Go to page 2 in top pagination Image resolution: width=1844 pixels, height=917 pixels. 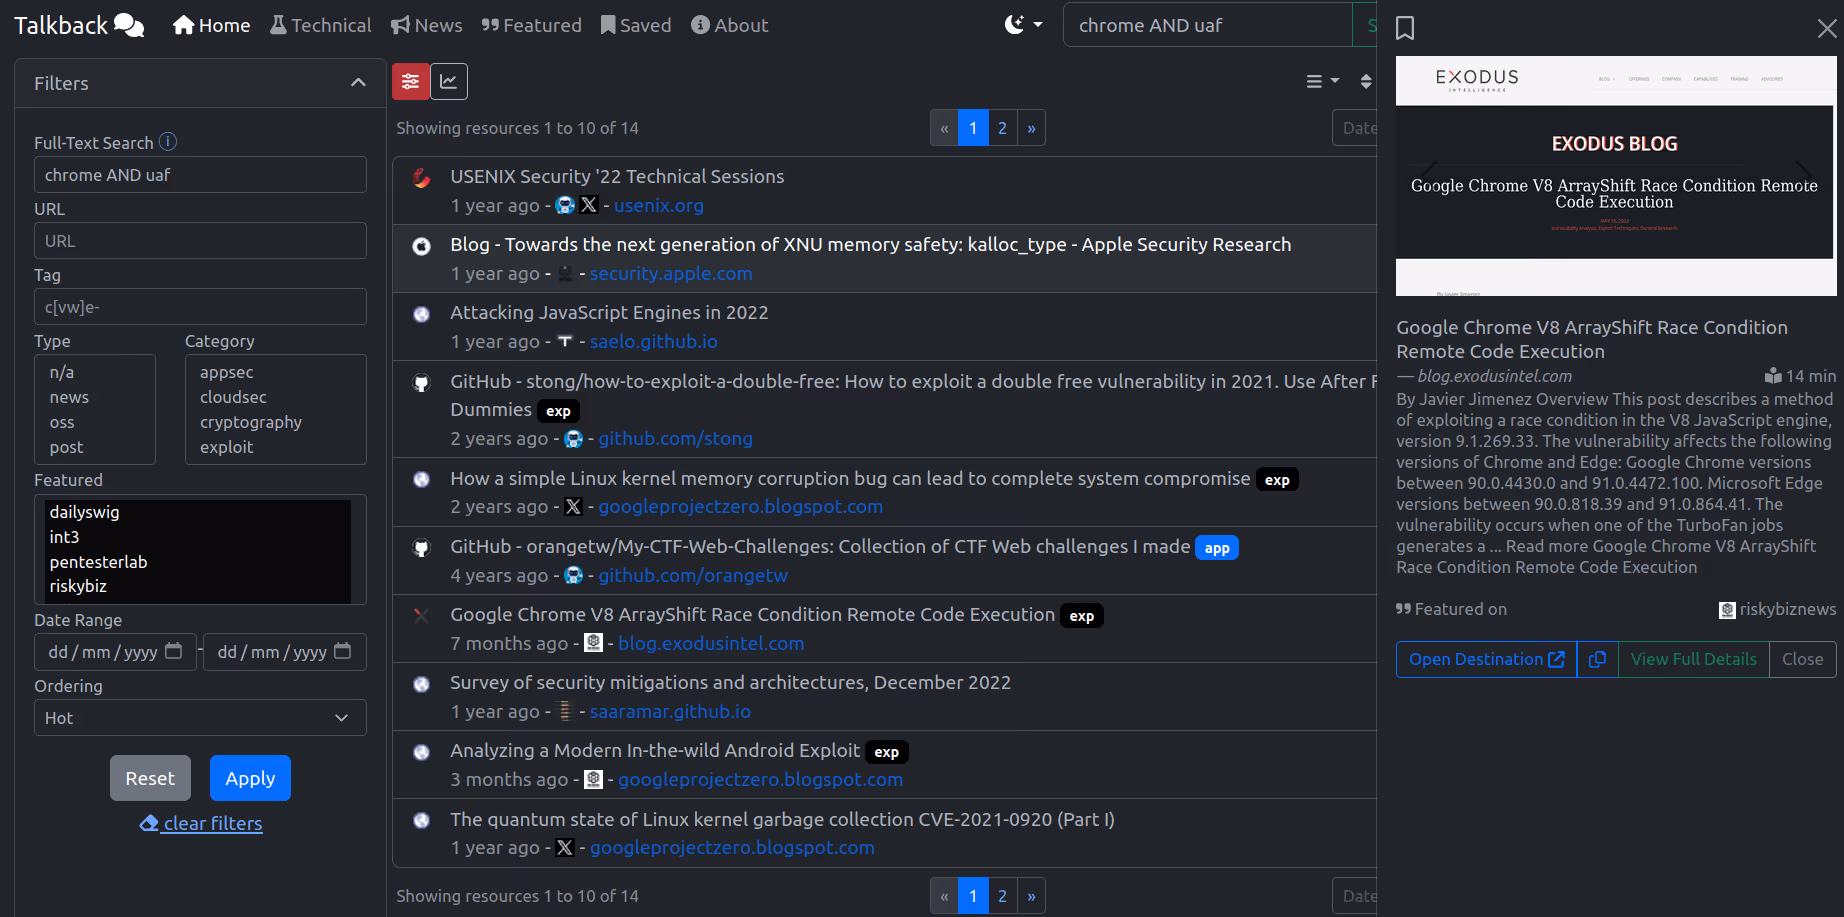pos(1002,128)
